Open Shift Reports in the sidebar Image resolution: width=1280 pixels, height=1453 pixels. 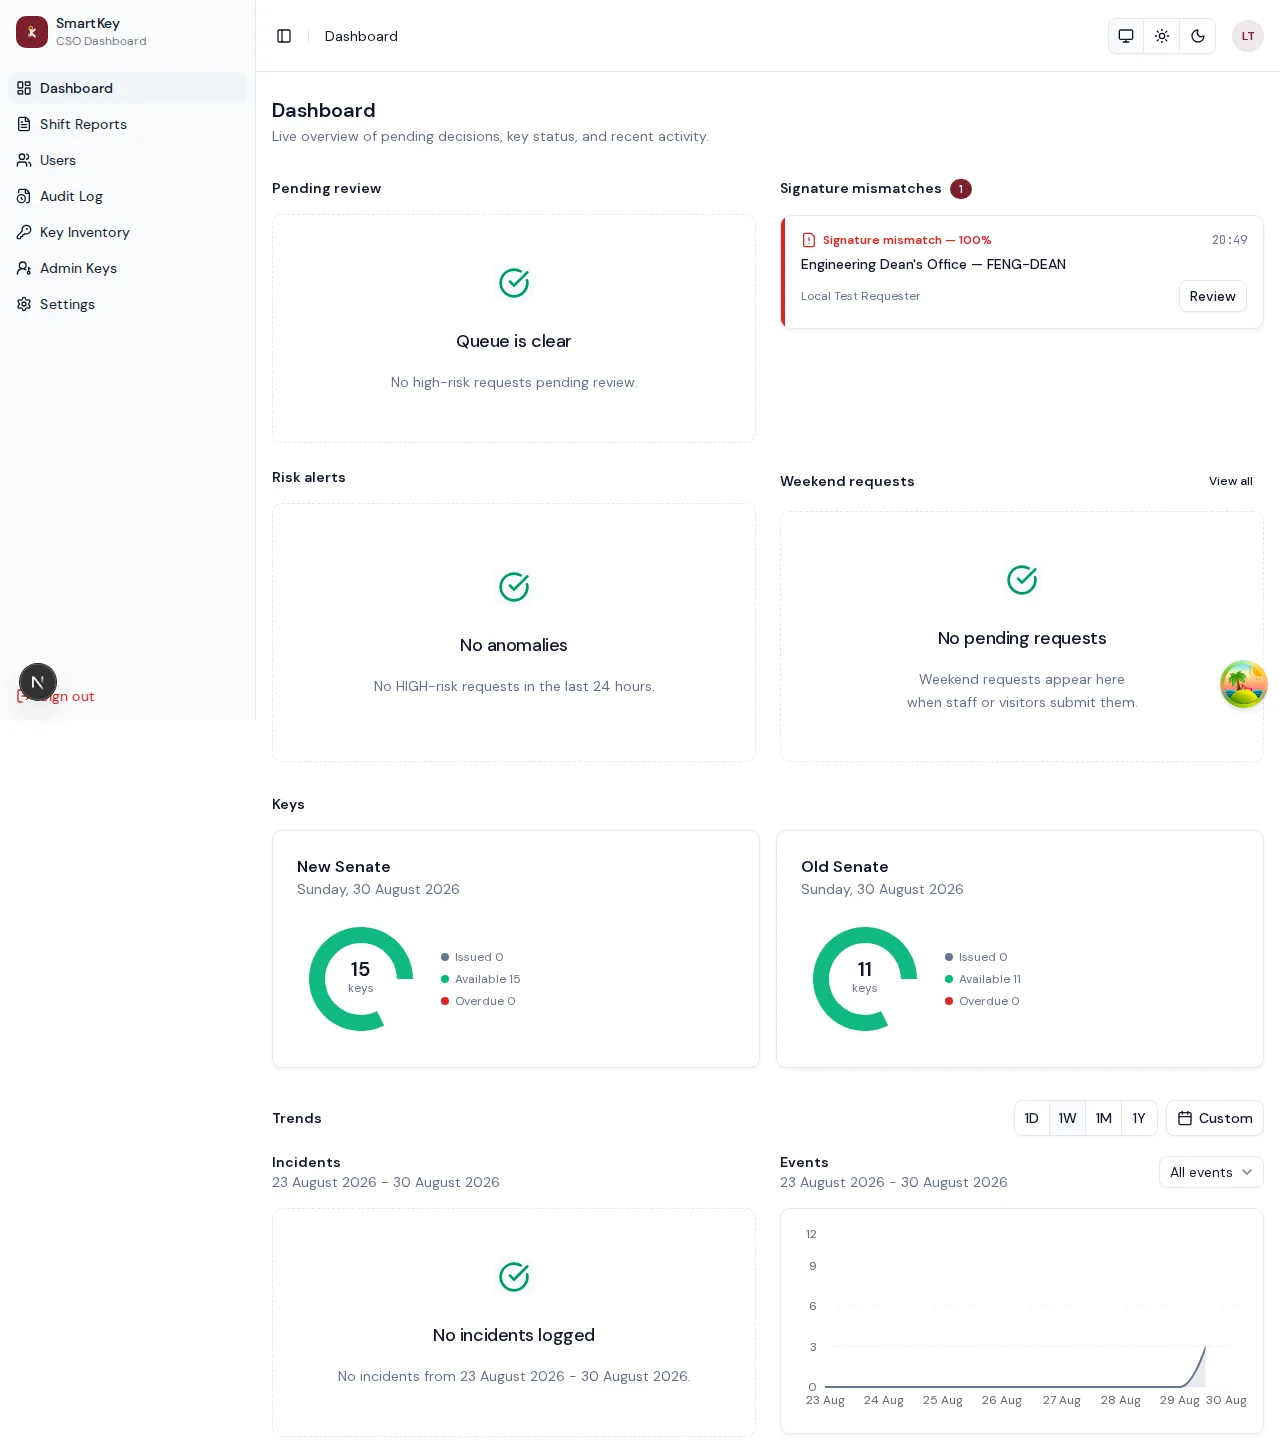pyautogui.click(x=128, y=124)
